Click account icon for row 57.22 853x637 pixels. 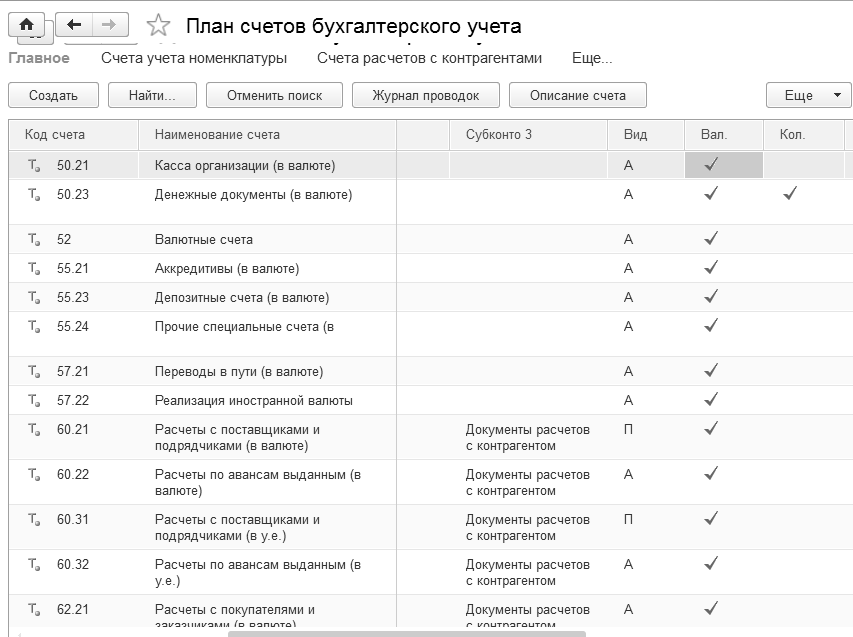pos(34,401)
